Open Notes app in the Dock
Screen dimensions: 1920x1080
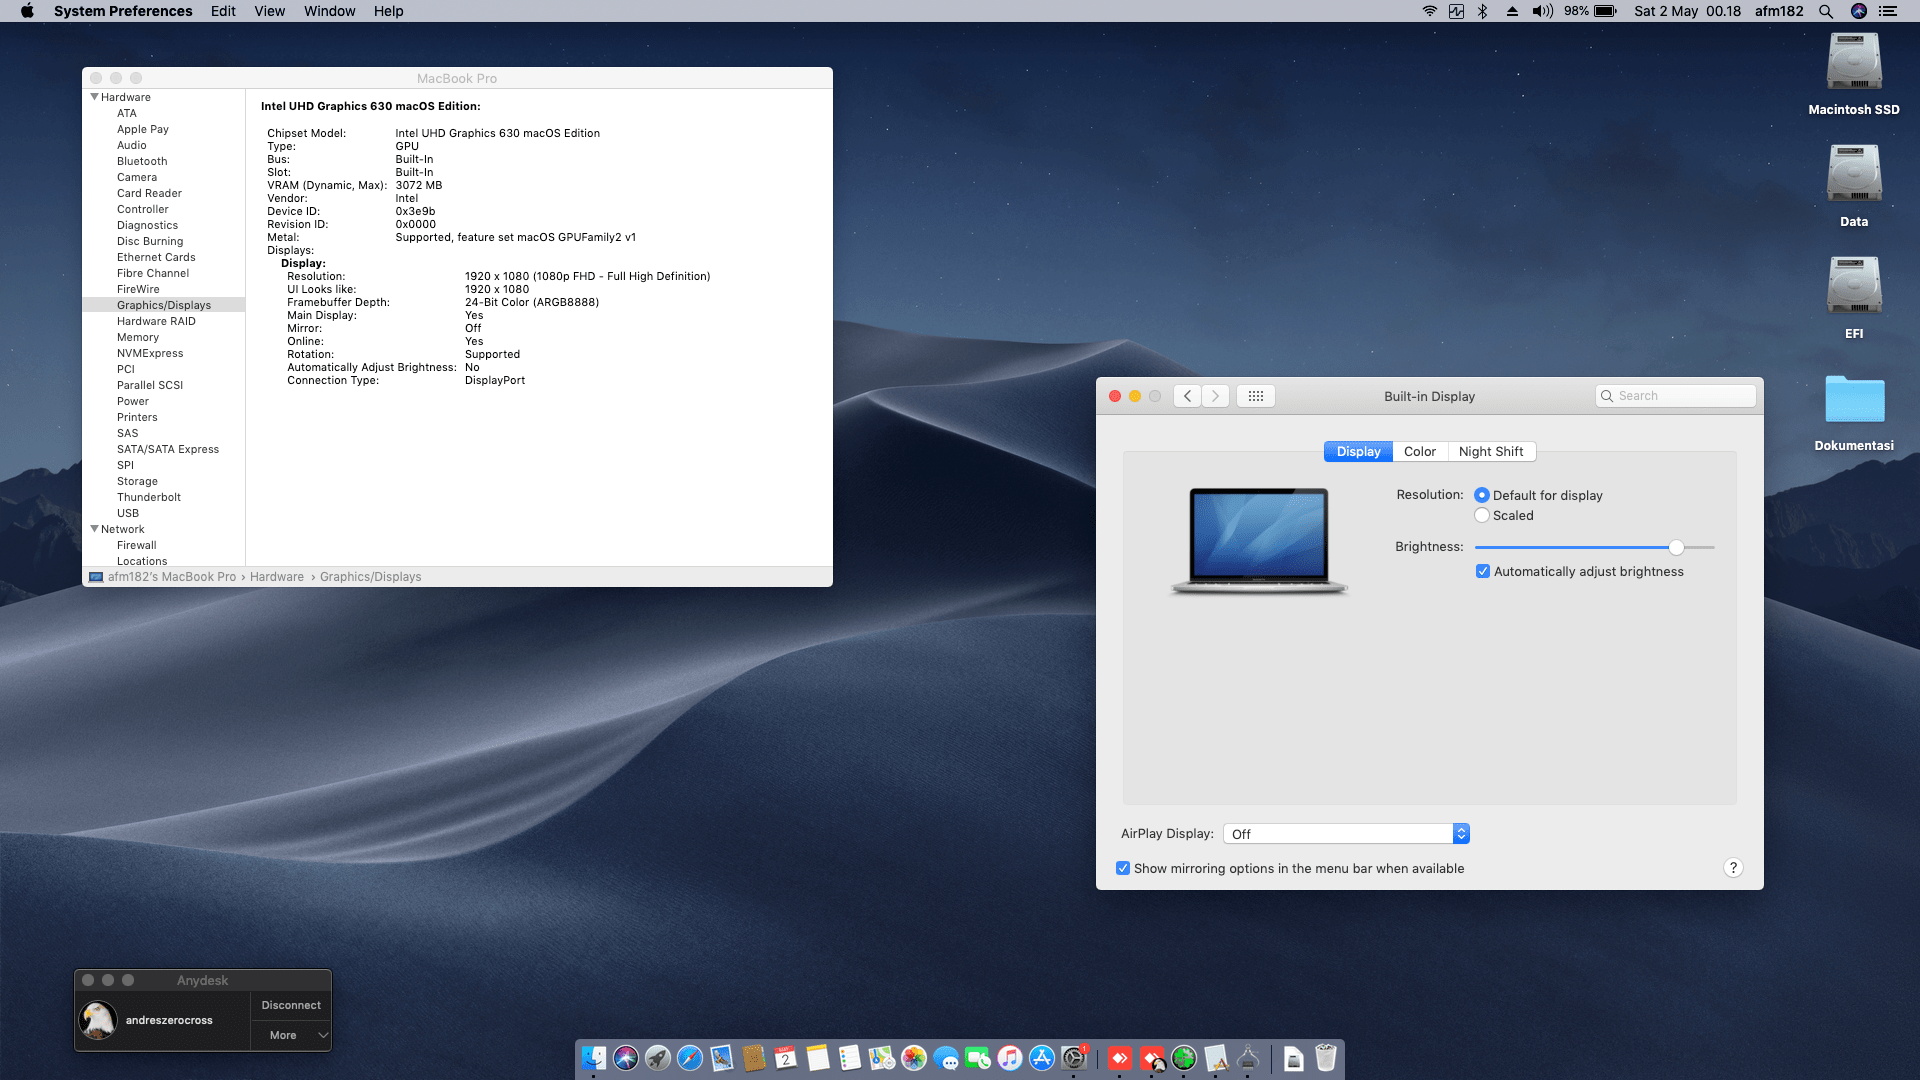pyautogui.click(x=818, y=1058)
